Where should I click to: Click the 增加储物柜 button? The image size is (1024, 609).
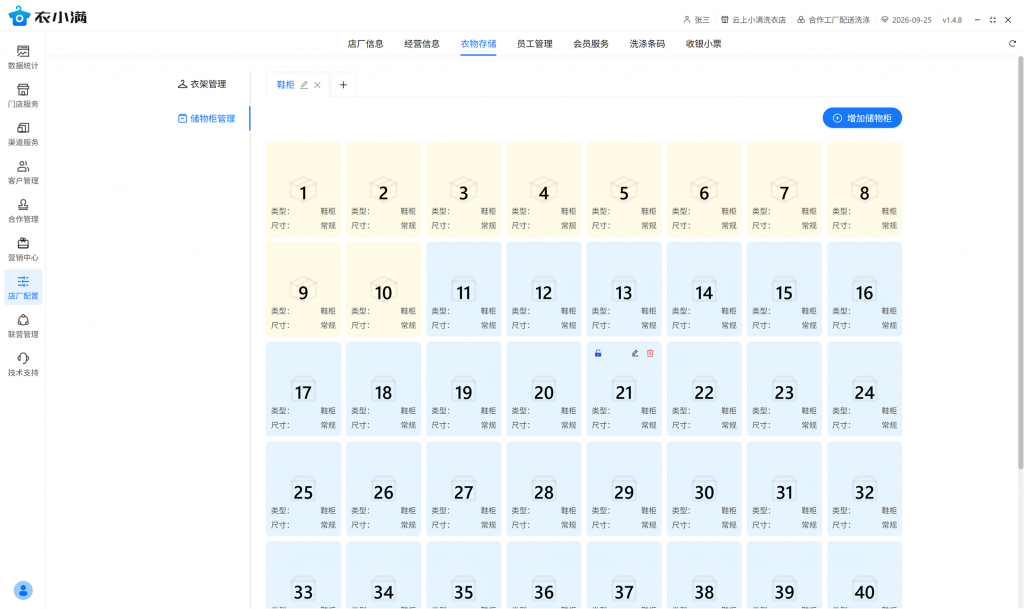coord(862,118)
